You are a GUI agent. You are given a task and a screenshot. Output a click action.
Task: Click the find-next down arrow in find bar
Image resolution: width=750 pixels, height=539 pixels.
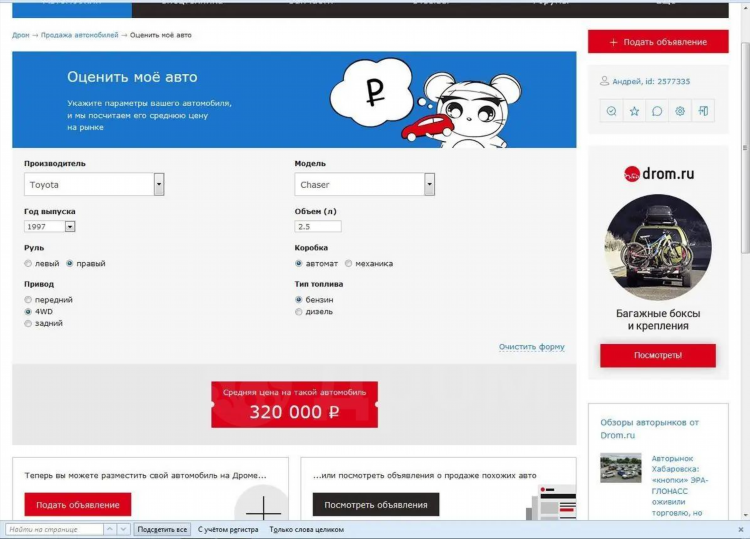point(123,529)
